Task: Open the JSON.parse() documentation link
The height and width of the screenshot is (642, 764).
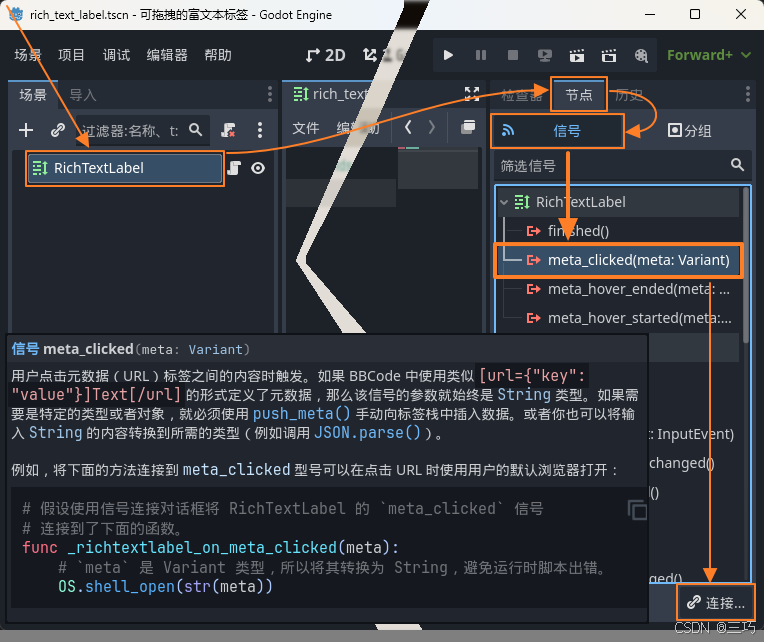Action: point(367,433)
